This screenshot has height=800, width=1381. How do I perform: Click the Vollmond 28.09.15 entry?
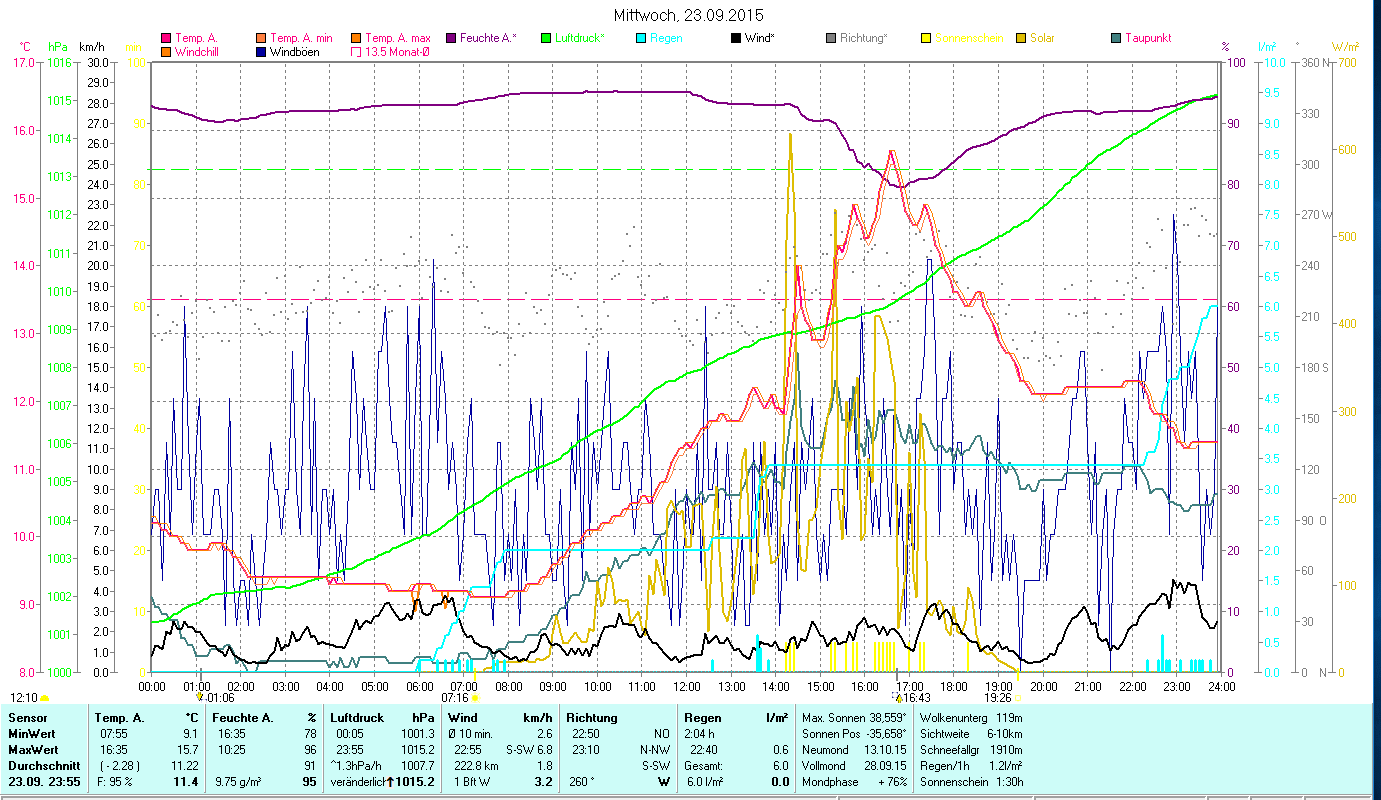pos(855,766)
